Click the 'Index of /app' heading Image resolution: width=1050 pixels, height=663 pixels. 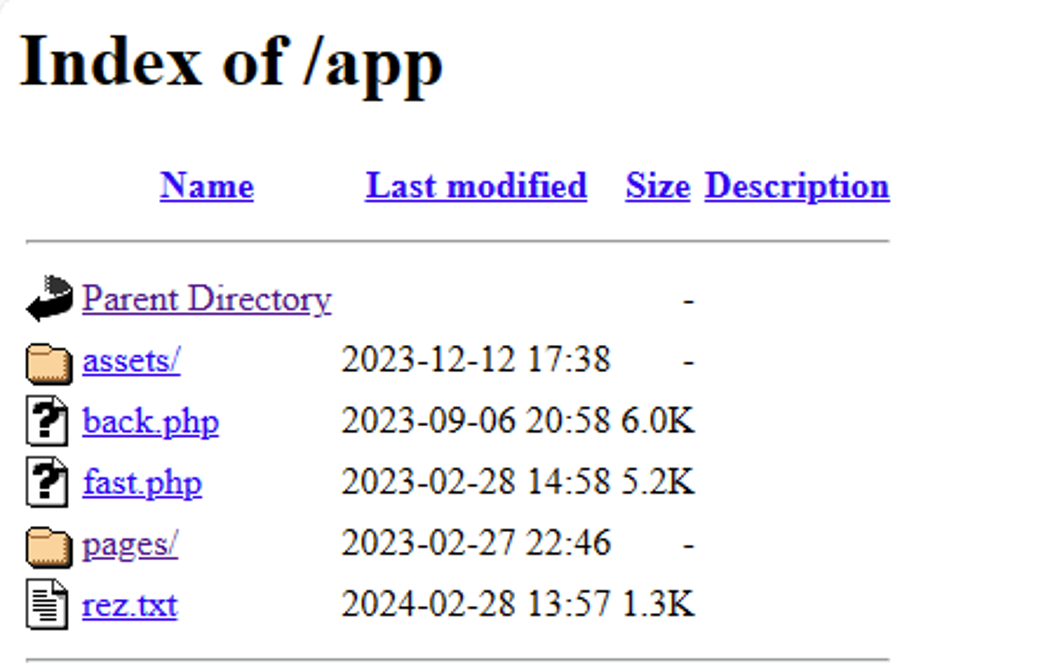[231, 62]
